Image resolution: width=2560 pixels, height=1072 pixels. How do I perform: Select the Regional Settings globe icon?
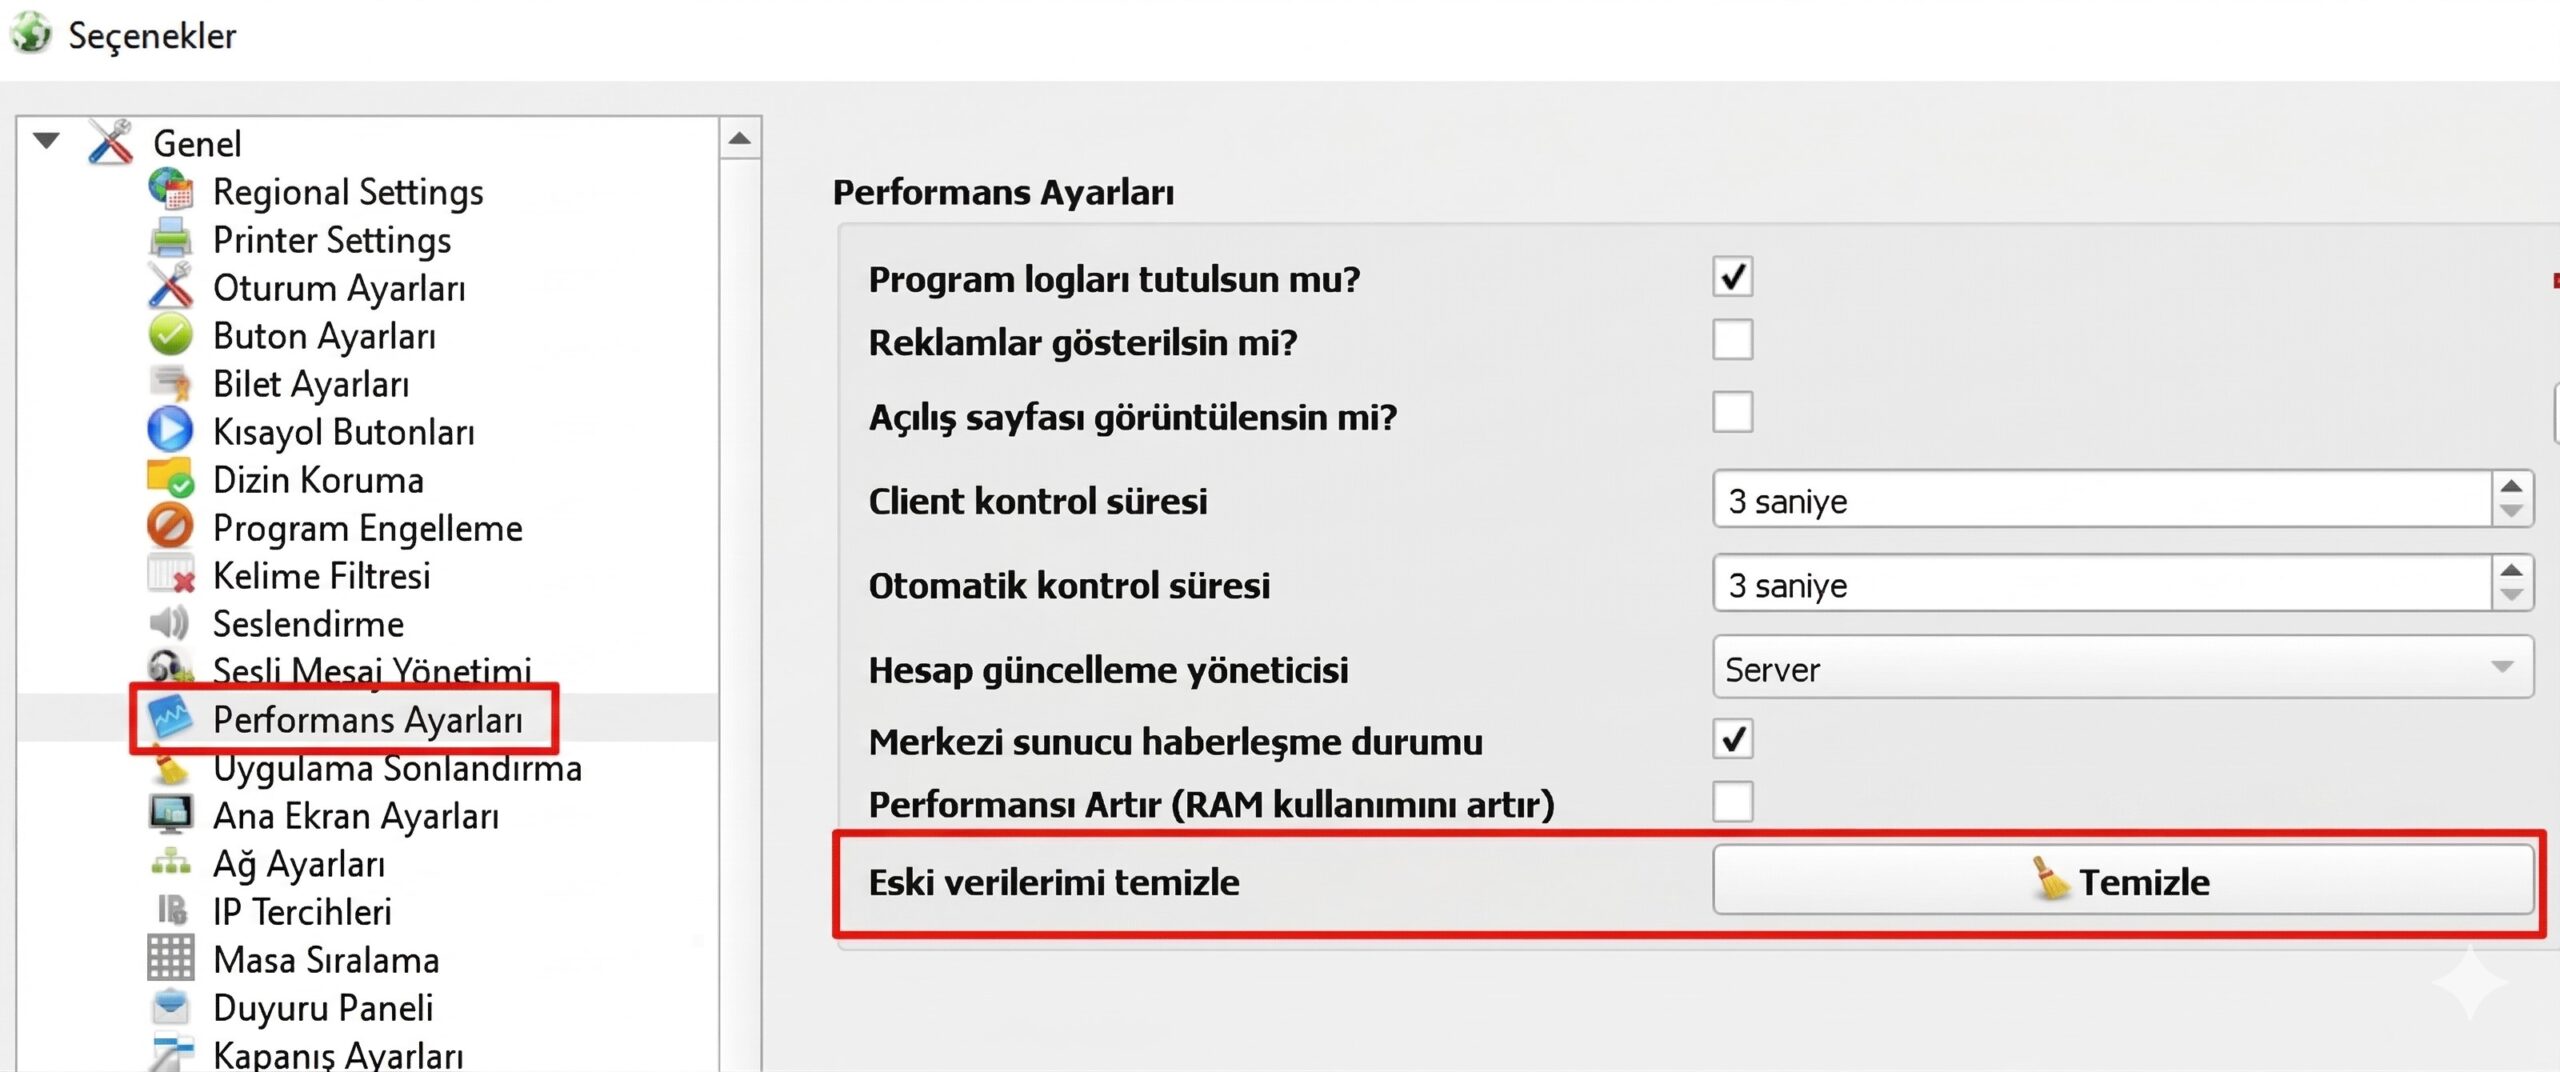[x=172, y=191]
